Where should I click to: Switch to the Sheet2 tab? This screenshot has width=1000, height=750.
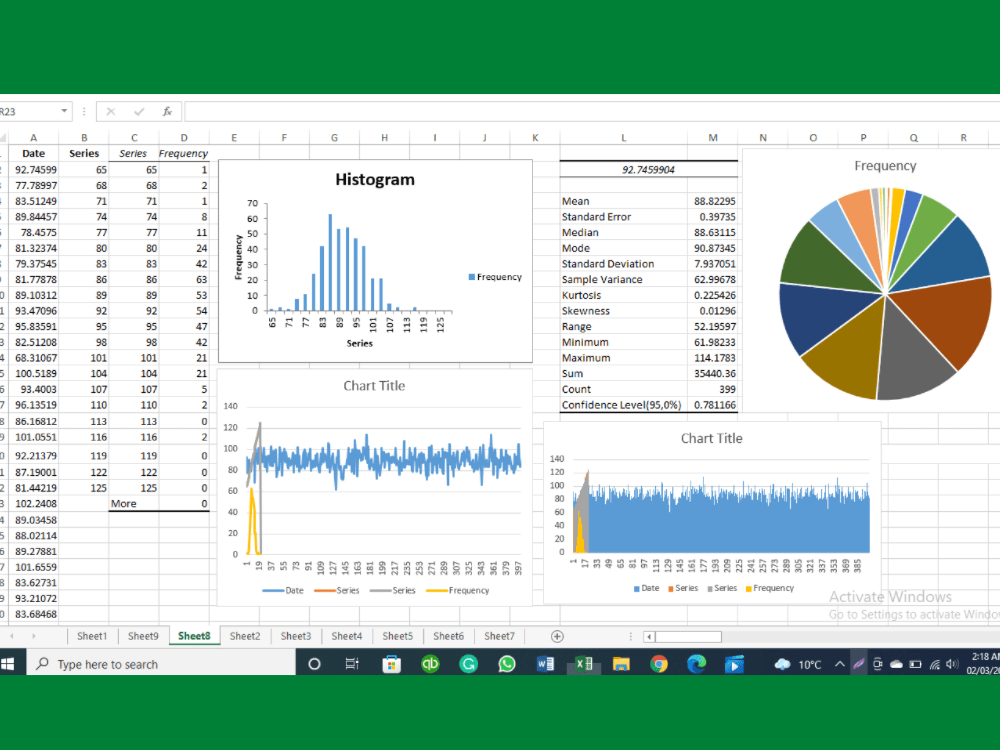(x=245, y=635)
